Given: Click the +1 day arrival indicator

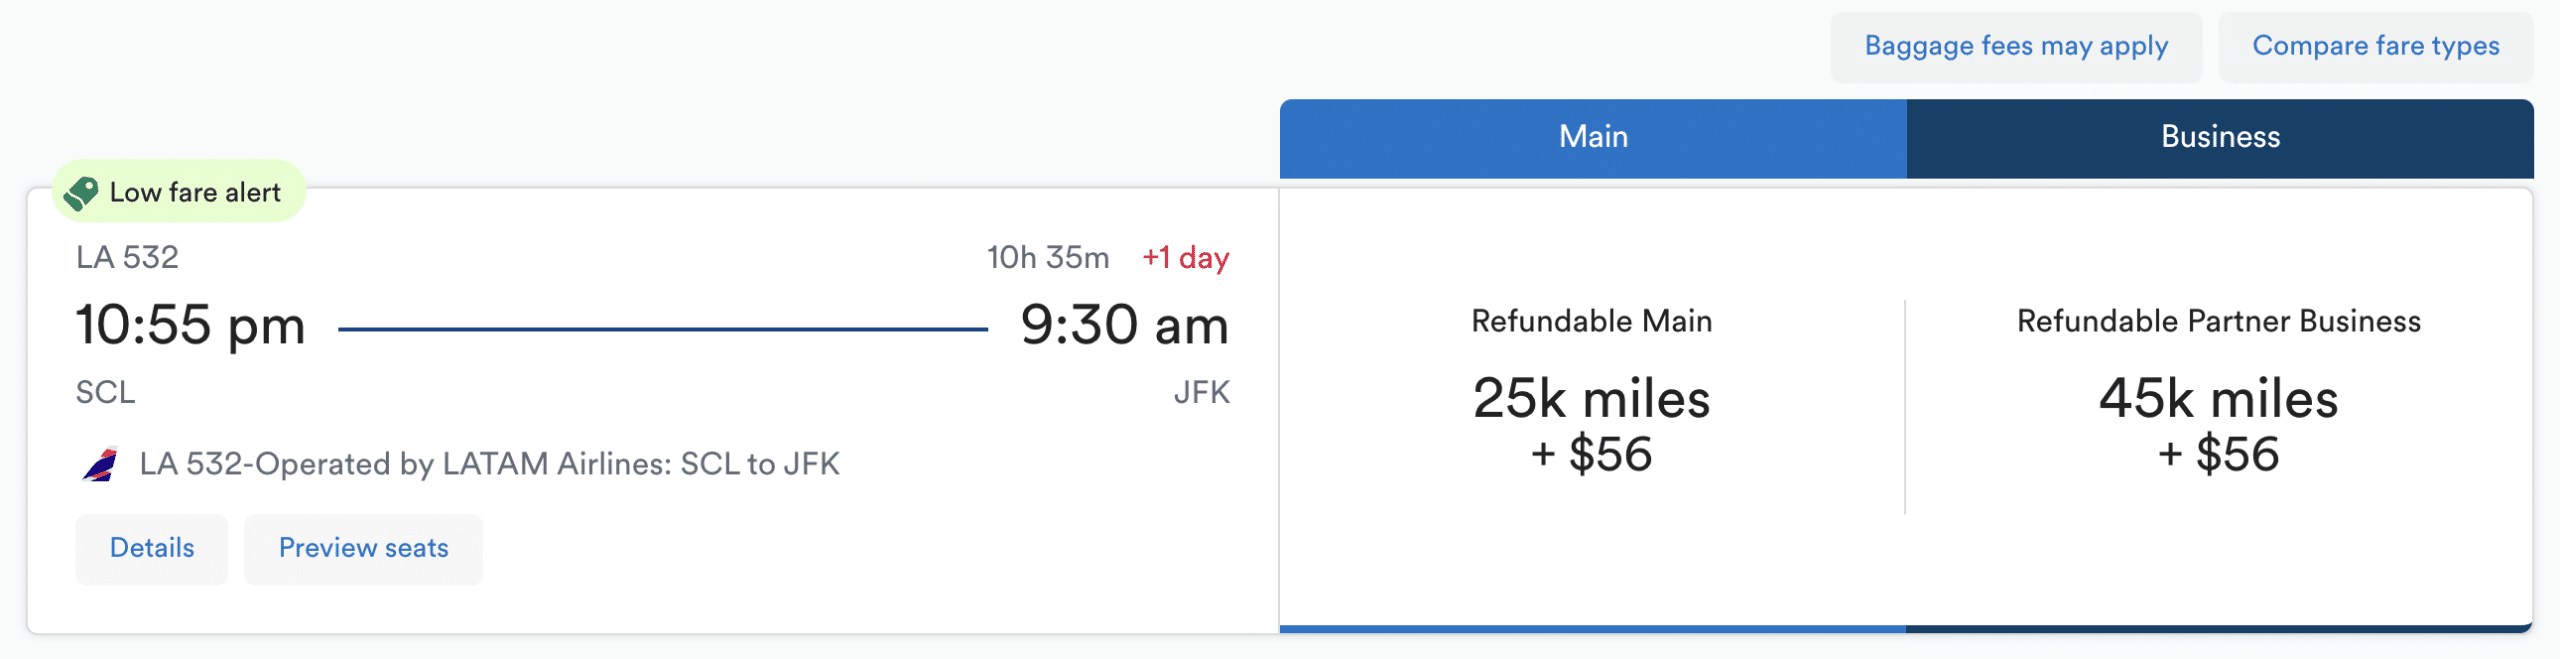Looking at the screenshot, I should 1185,258.
